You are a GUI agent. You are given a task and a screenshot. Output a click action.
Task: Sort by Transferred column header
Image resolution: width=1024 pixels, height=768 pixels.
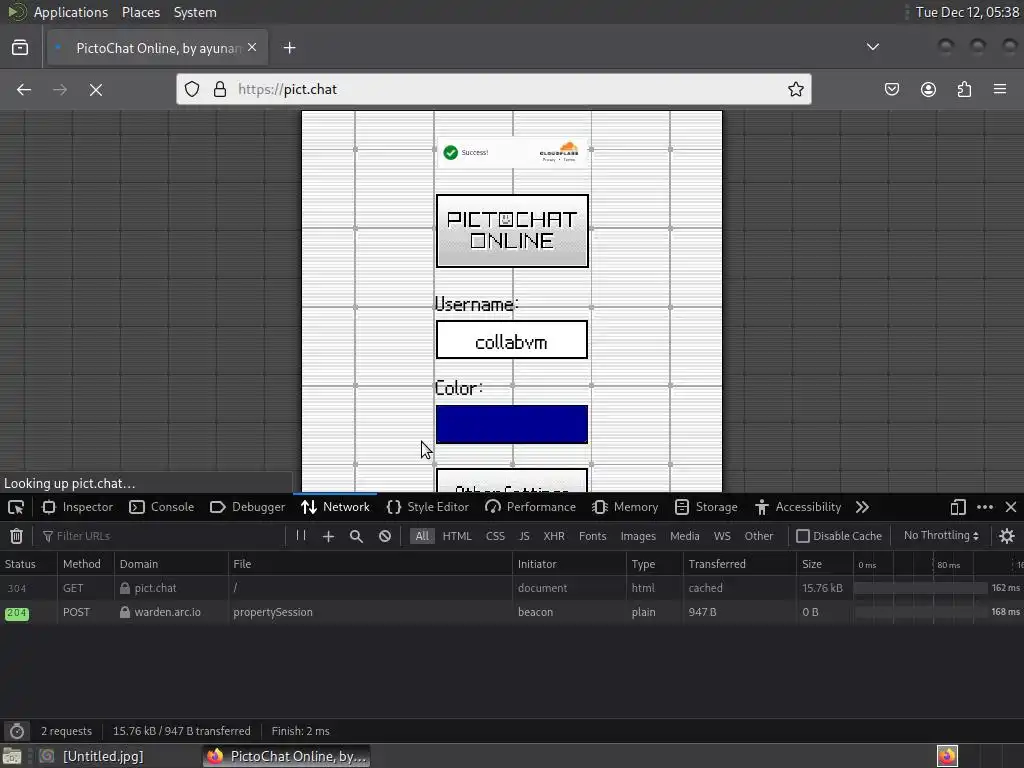click(x=739, y=564)
